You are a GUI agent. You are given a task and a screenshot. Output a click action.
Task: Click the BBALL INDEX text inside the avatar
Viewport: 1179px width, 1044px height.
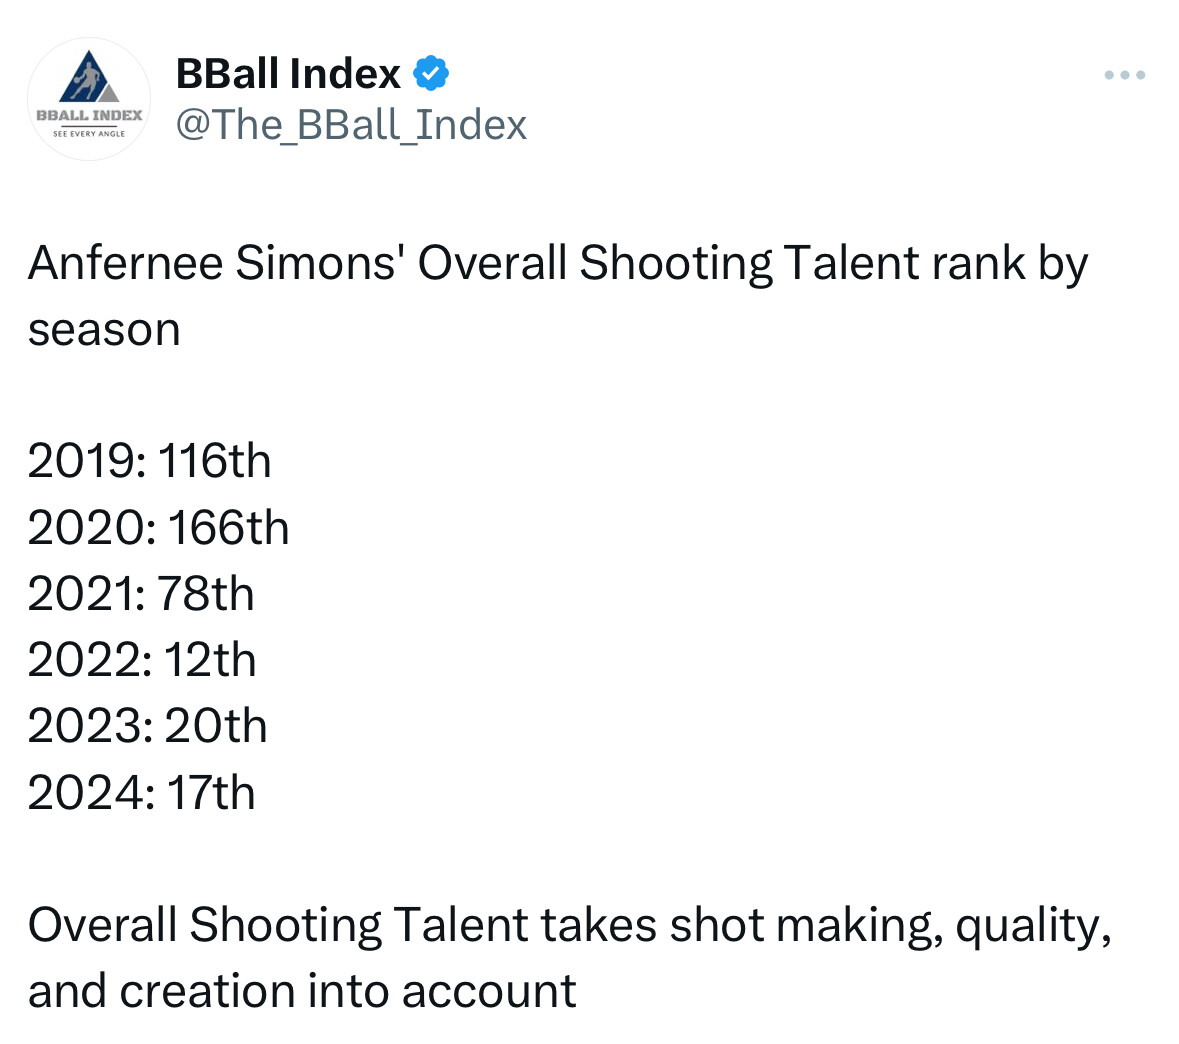point(89,115)
